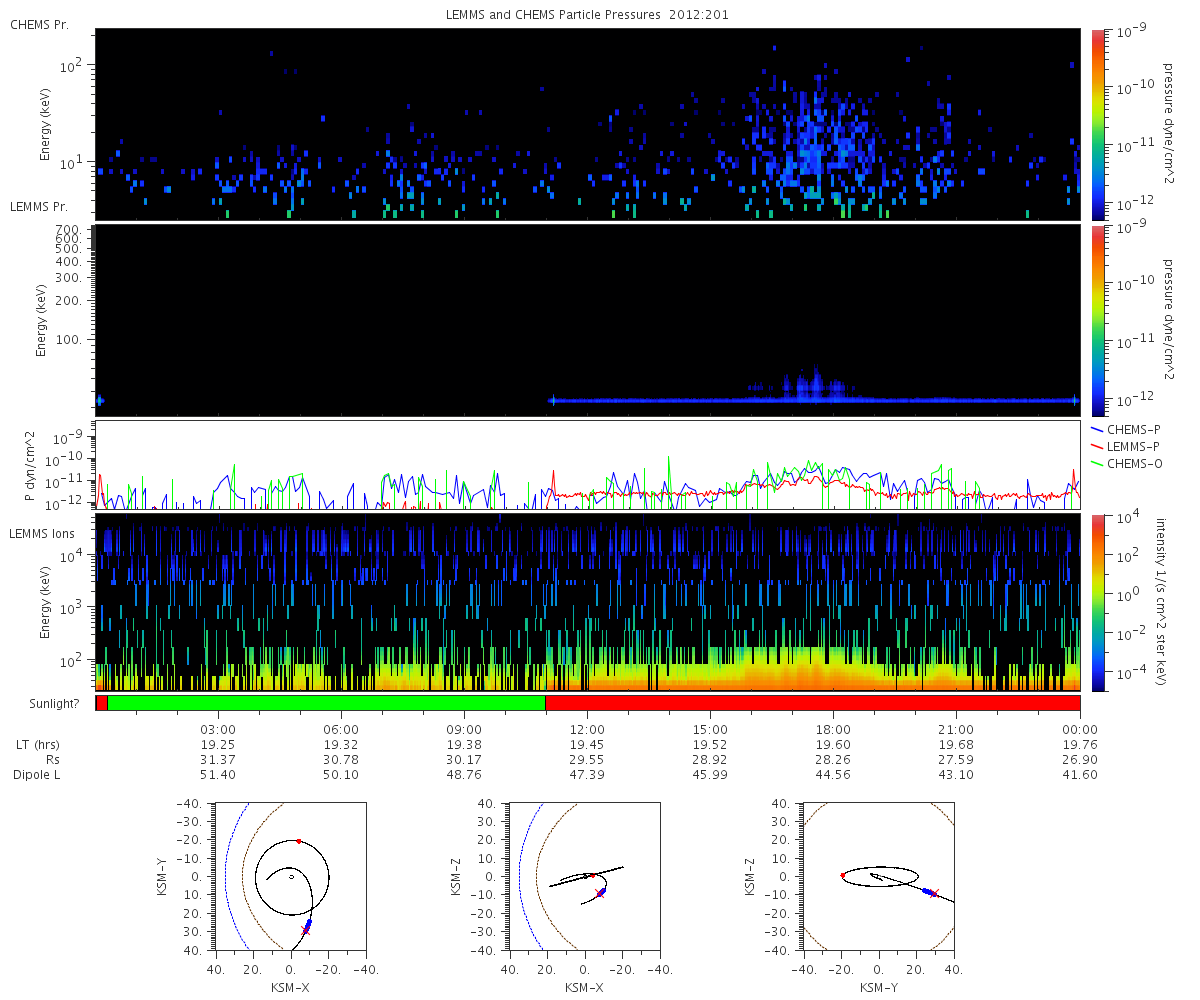Image resolution: width=1200 pixels, height=1000 pixels.
Task: Click the 18:00 time axis tick label
Action: click(833, 729)
